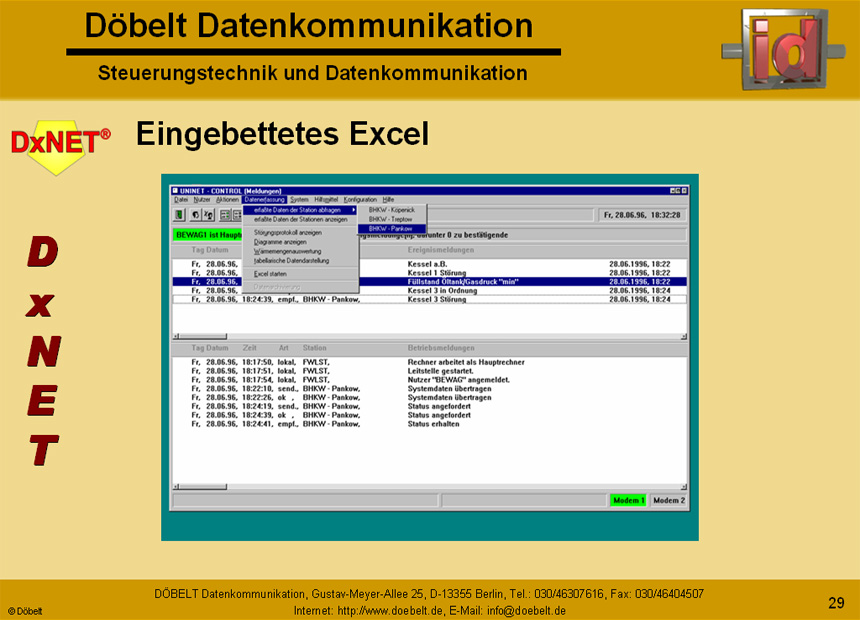This screenshot has width=860, height=620.
Task: Click the green 'BEWAG1 ist Haupt' status field
Action: (208, 235)
